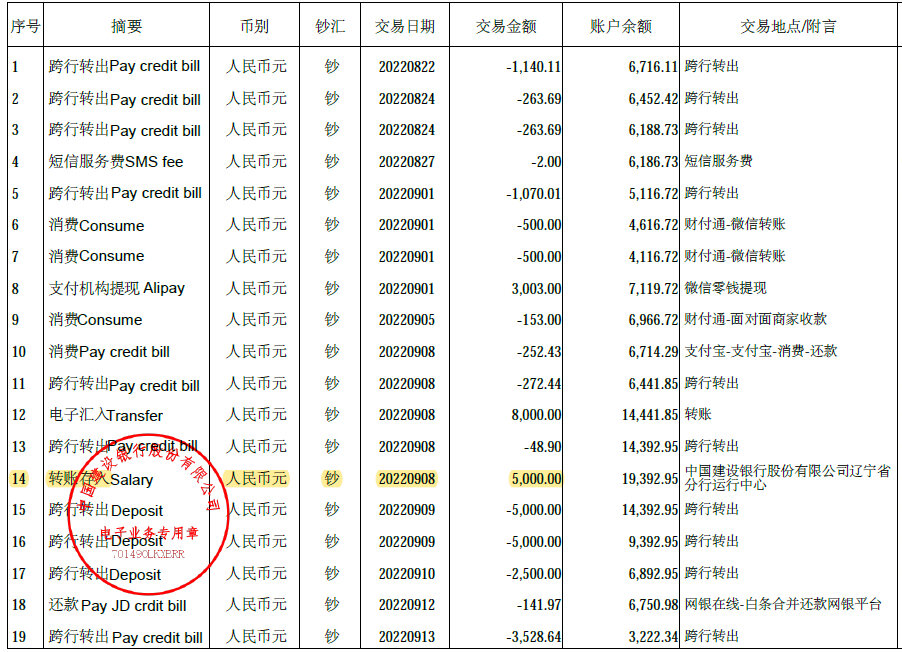Select the balance 3,222.34 cell
902x652 pixels.
(653, 636)
